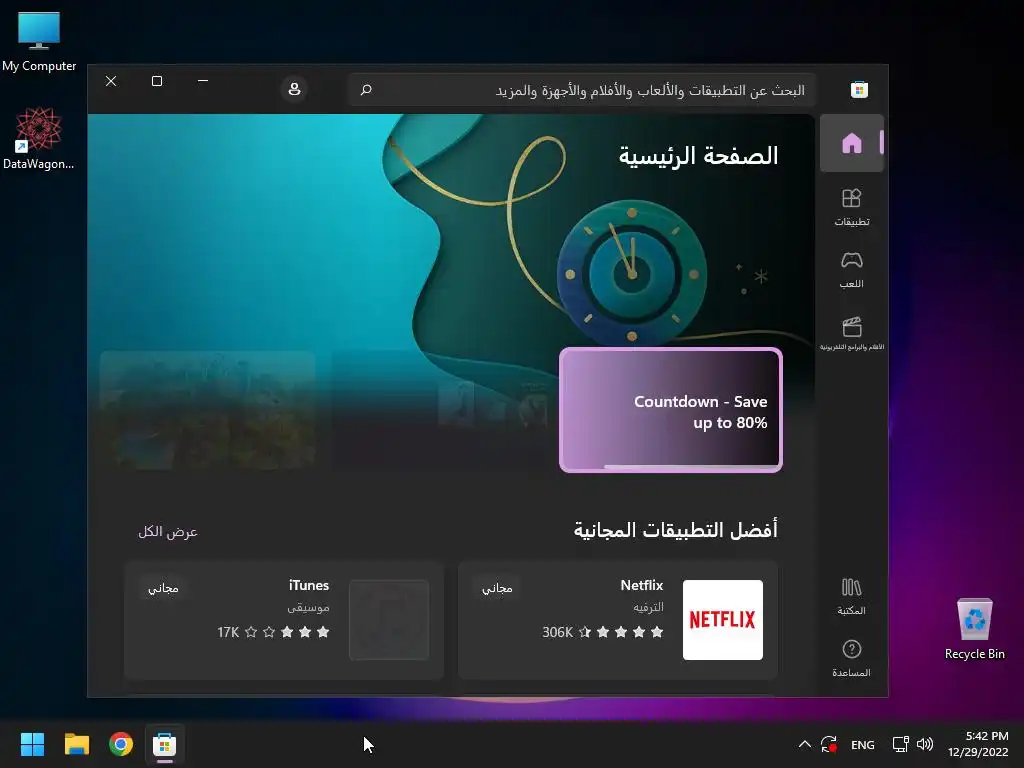The width and height of the screenshot is (1024, 768).
Task: Close the Microsoft Store window
Action: point(111,81)
